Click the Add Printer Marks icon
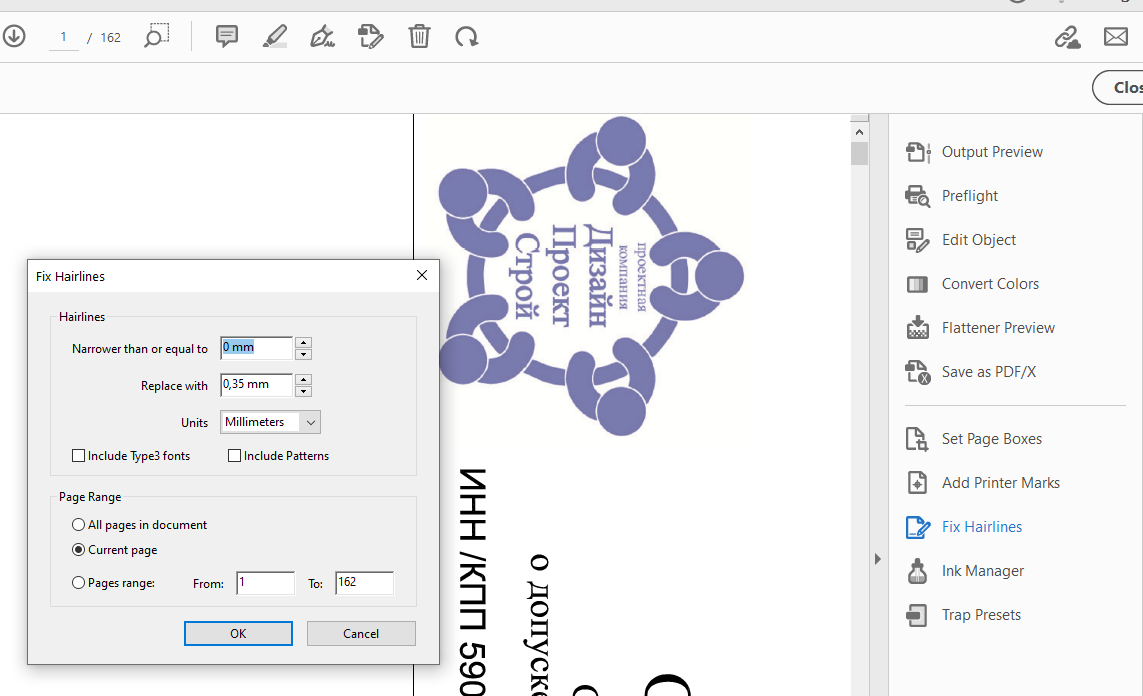The height and width of the screenshot is (696, 1143). (917, 482)
